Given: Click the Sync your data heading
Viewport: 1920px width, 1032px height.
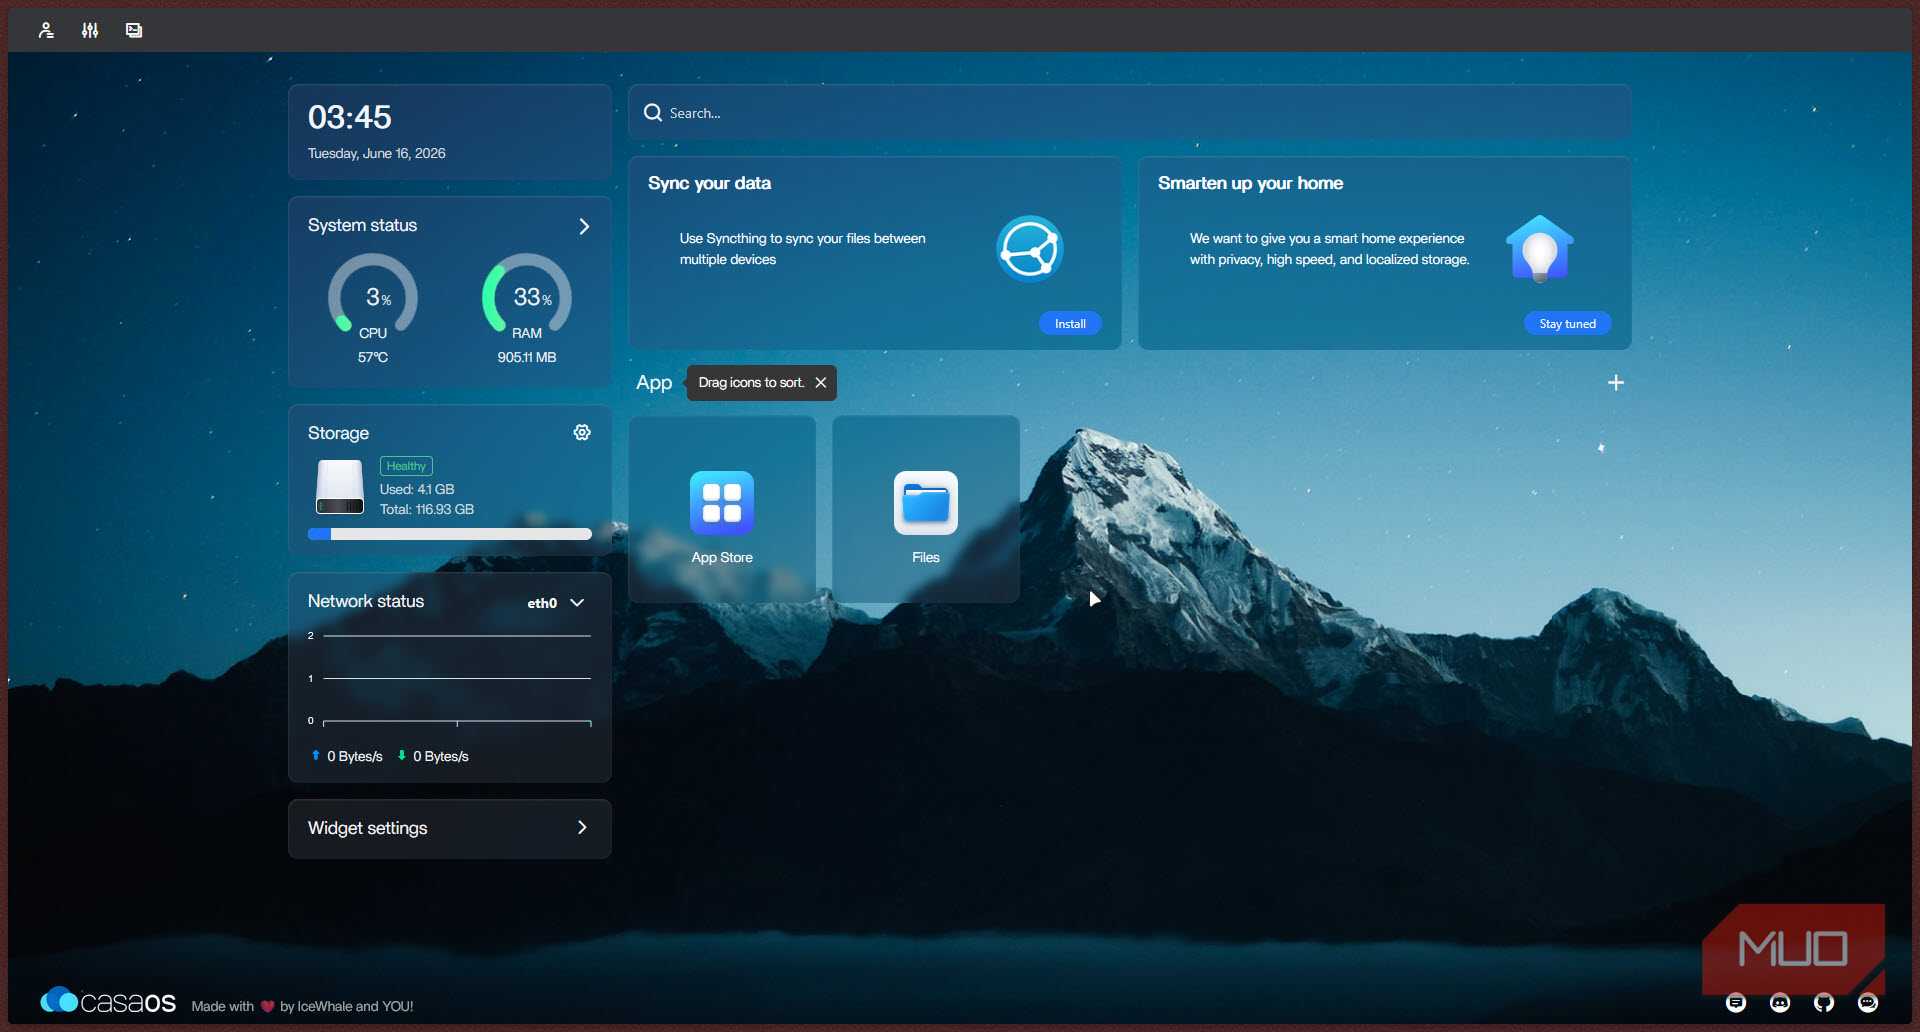Looking at the screenshot, I should pos(709,183).
